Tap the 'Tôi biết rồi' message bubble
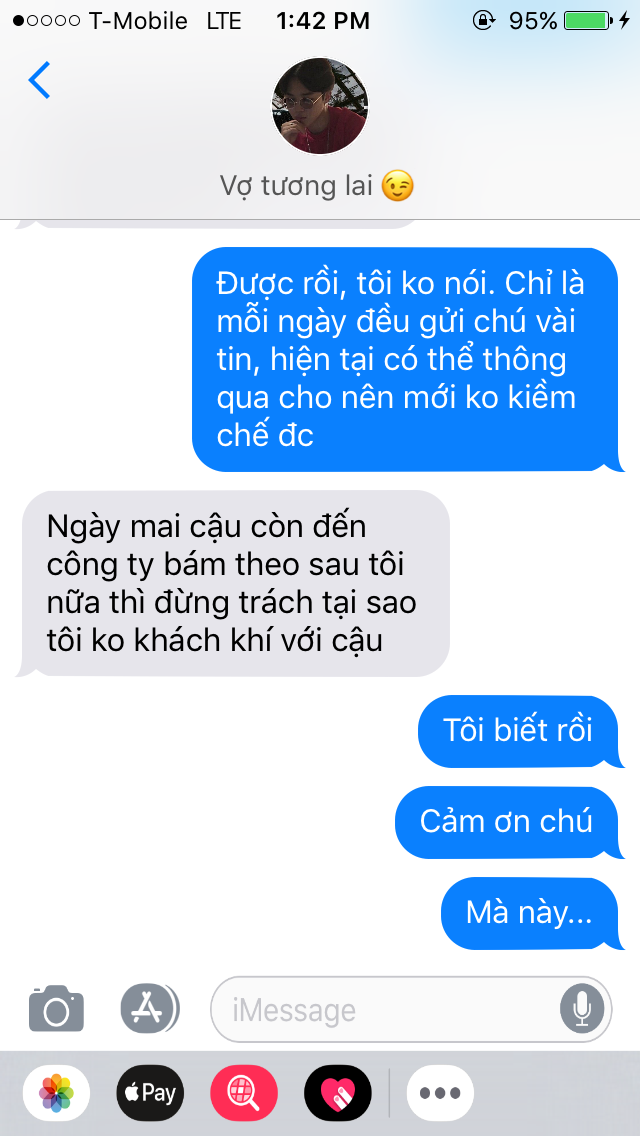 pos(518,731)
